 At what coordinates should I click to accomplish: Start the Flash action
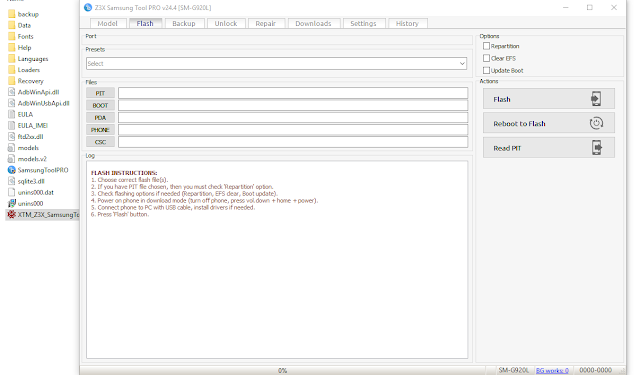[549, 99]
